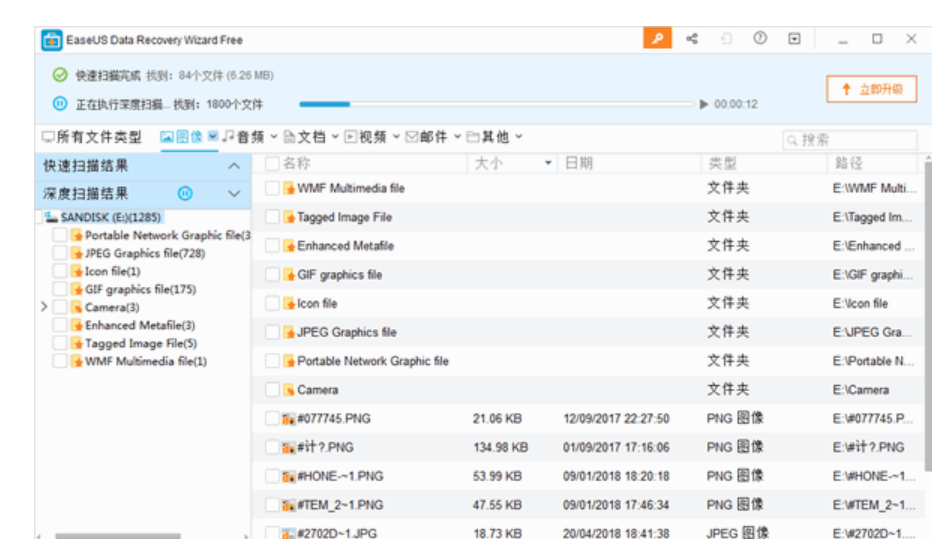Enable JPEG Graphics file(728) tree checkbox
The width and height of the screenshot is (932, 539).
60,253
